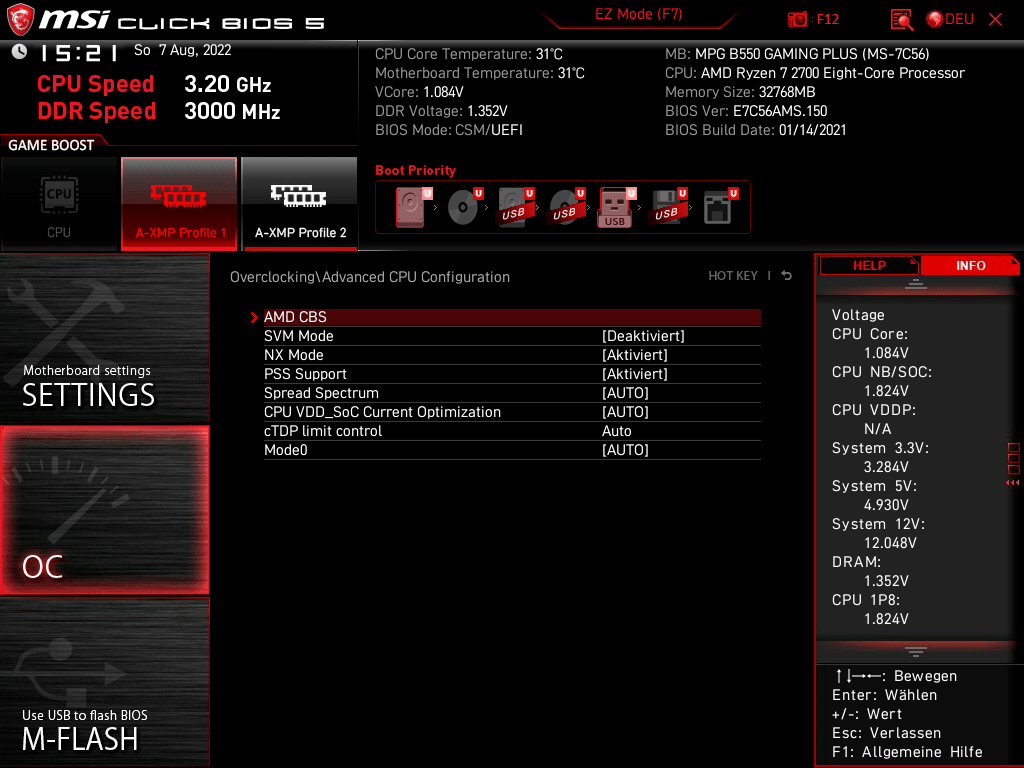Open the BIOS search tool icon

(901, 18)
